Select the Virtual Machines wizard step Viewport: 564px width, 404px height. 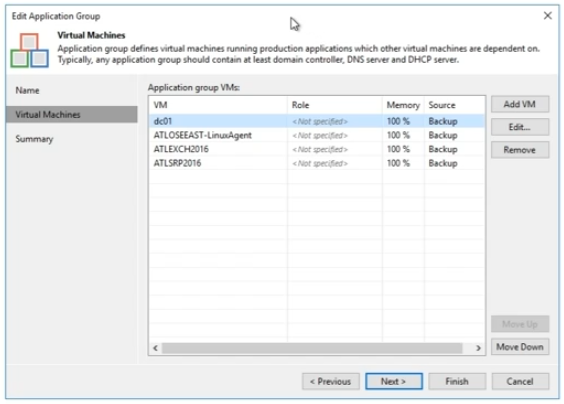[72, 114]
